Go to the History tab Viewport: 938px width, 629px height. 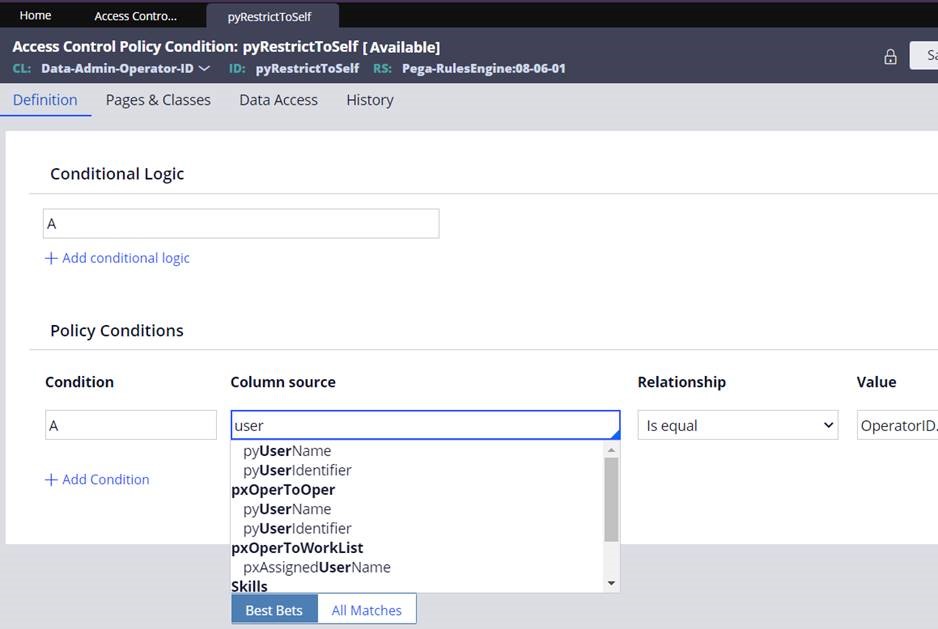click(x=369, y=100)
